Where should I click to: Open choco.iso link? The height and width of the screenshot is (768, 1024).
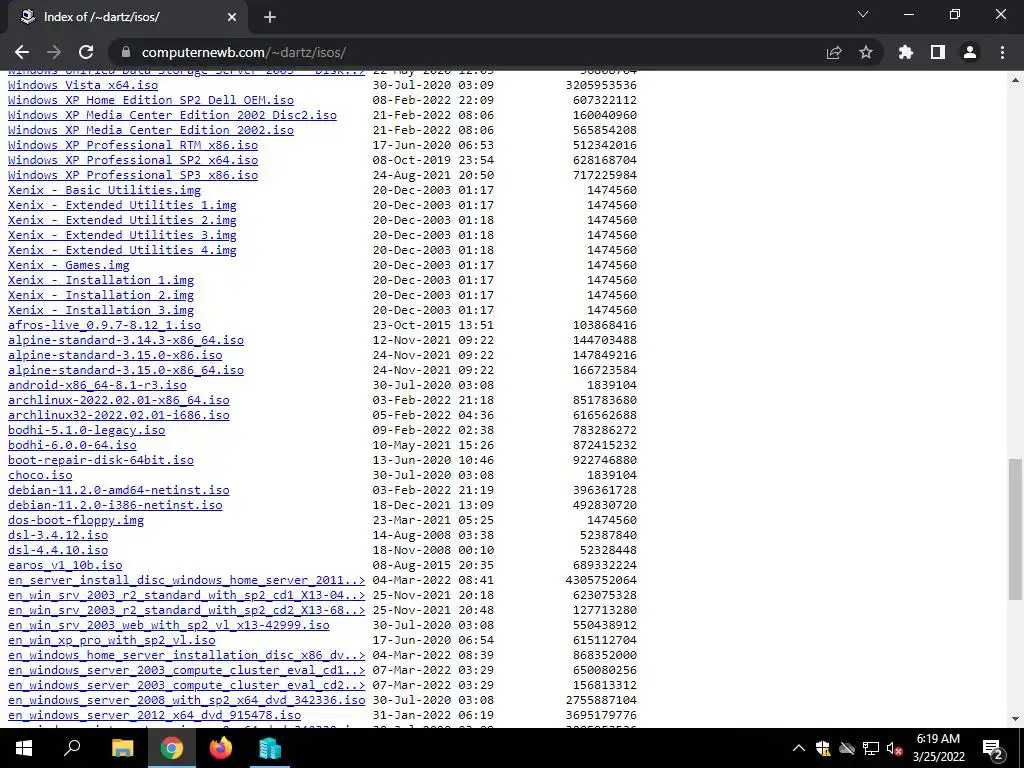(40, 475)
